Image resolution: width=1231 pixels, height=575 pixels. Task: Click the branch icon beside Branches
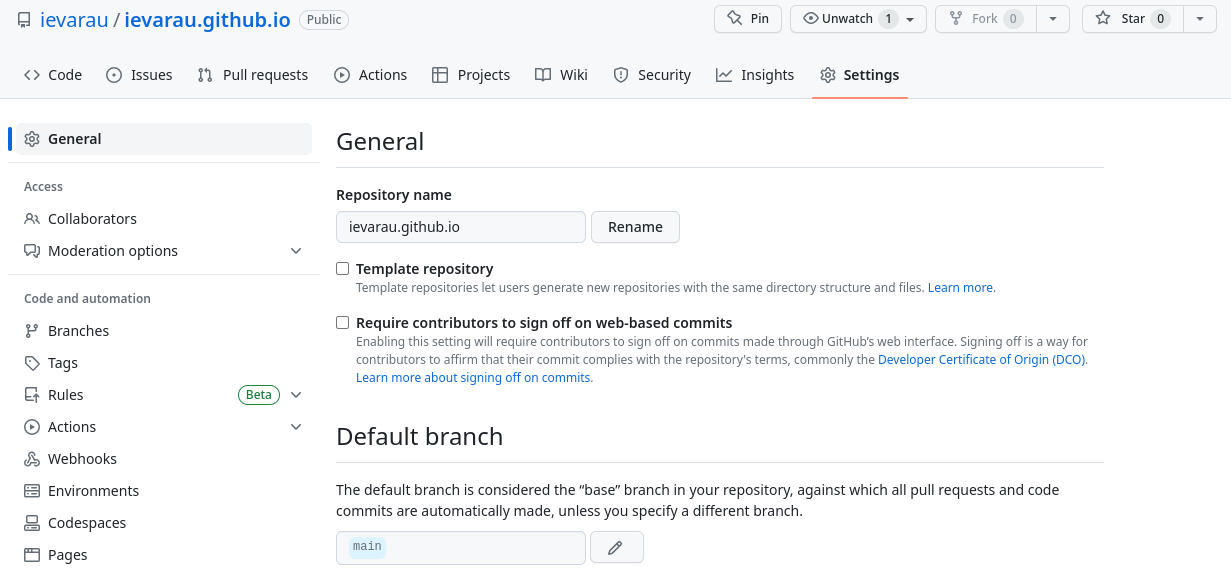[x=32, y=331]
